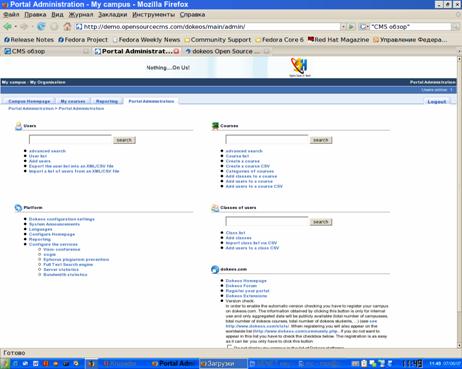Click the Courses section icon
The height and width of the screenshot is (369, 462).
point(215,126)
